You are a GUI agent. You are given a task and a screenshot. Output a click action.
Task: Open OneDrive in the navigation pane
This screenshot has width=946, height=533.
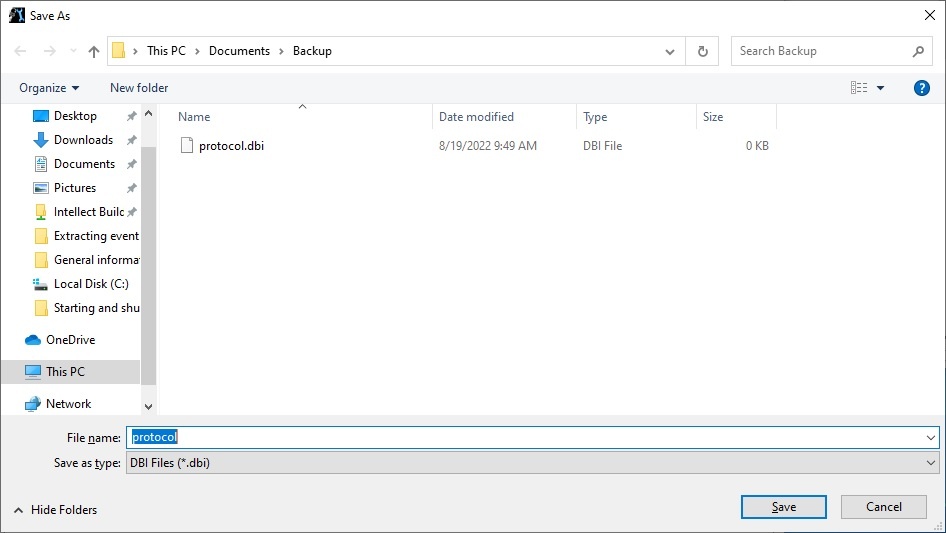[70, 340]
